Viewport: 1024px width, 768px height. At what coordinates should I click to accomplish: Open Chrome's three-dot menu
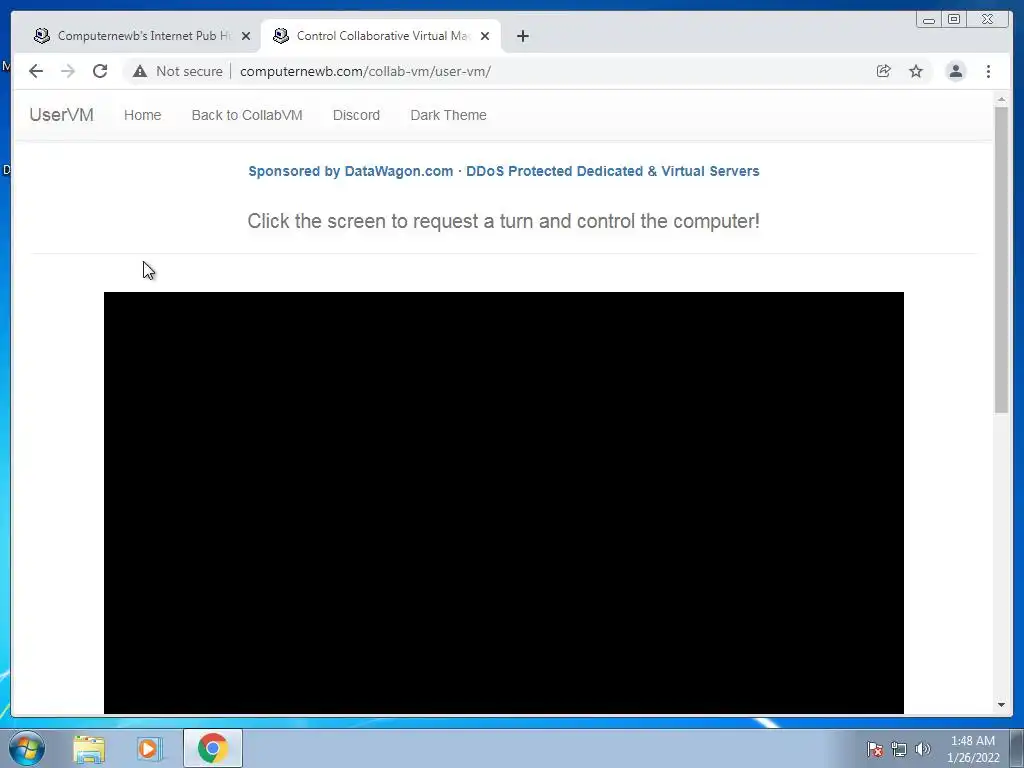point(988,71)
